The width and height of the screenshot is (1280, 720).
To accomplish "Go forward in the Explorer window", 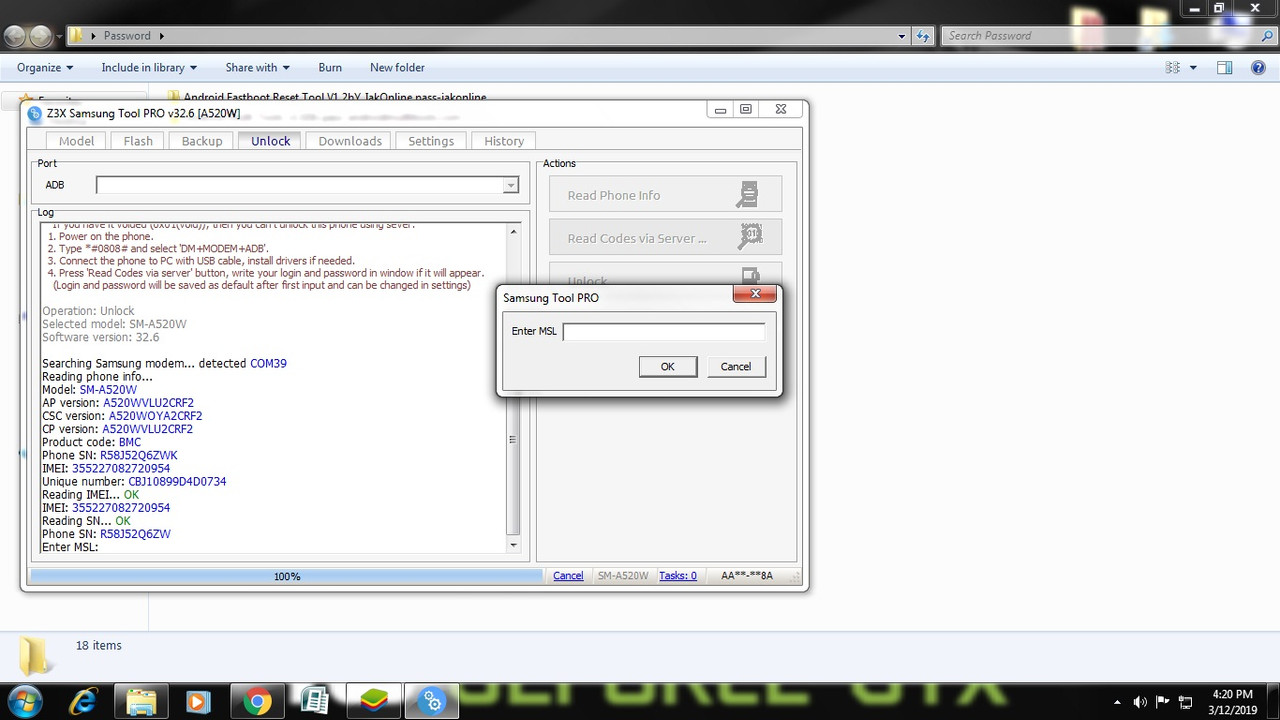I will click(x=40, y=36).
